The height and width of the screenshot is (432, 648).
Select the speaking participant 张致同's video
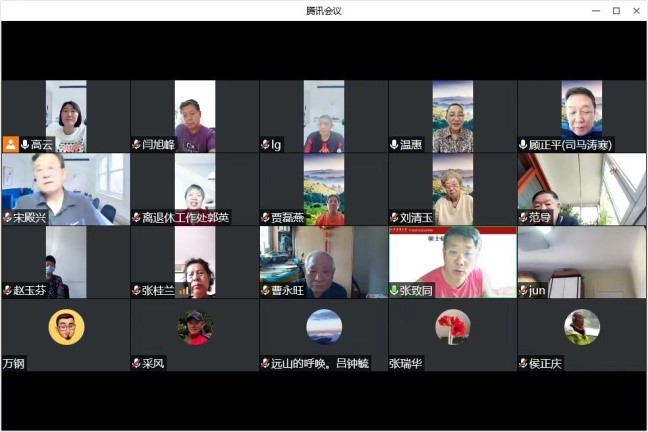(x=452, y=260)
